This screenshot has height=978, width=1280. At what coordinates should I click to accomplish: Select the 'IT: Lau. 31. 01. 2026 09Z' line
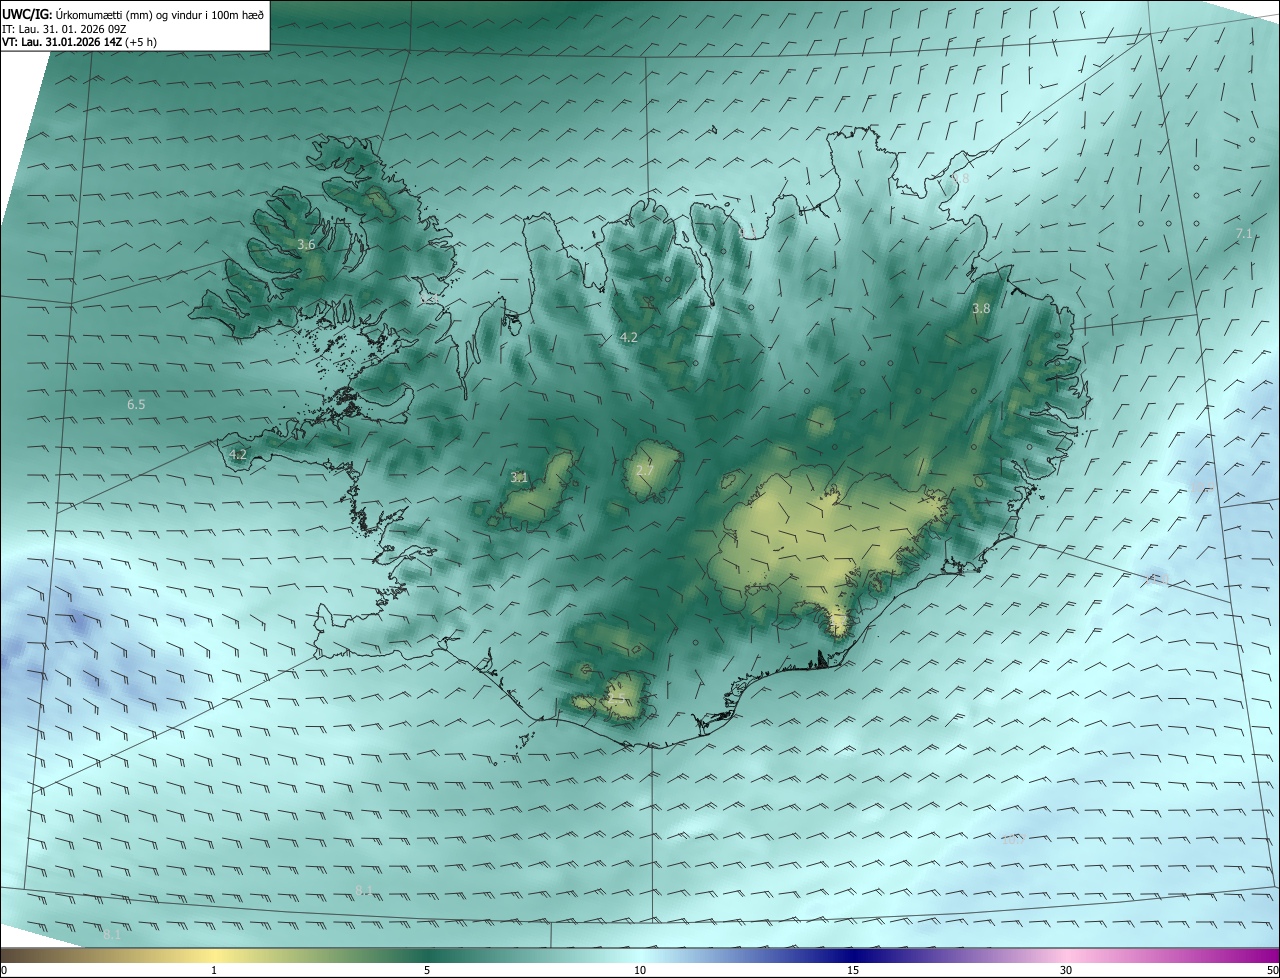click(x=64, y=29)
